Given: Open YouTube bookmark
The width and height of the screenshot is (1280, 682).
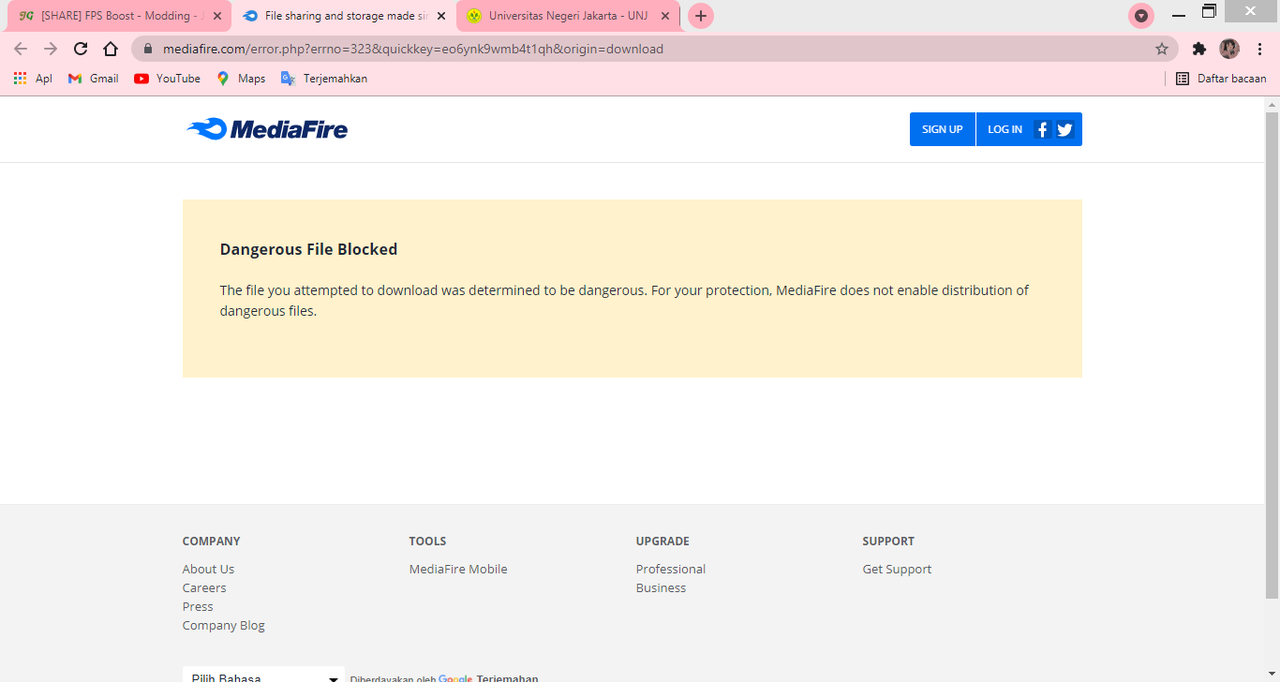Looking at the screenshot, I should tap(167, 78).
